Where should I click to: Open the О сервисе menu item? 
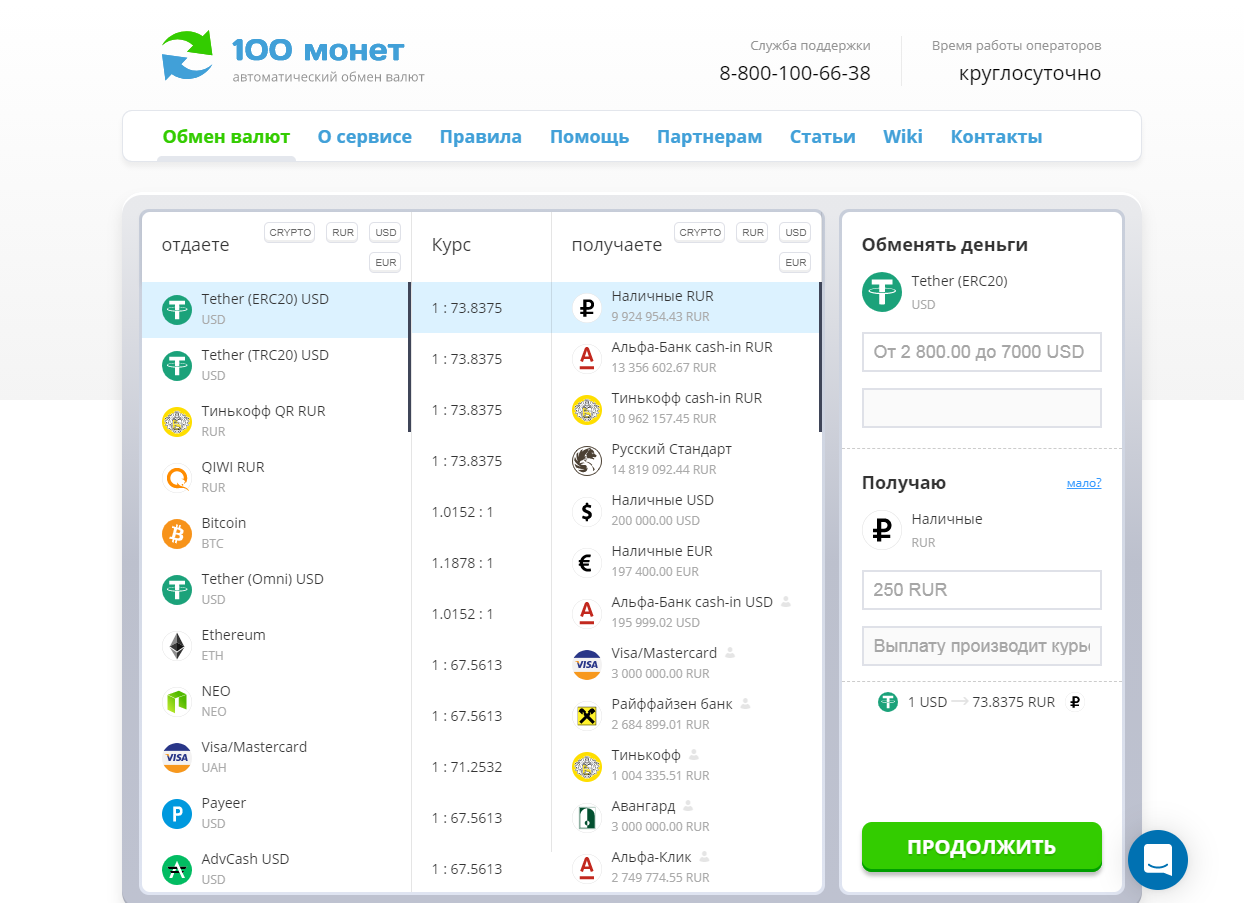click(x=365, y=137)
